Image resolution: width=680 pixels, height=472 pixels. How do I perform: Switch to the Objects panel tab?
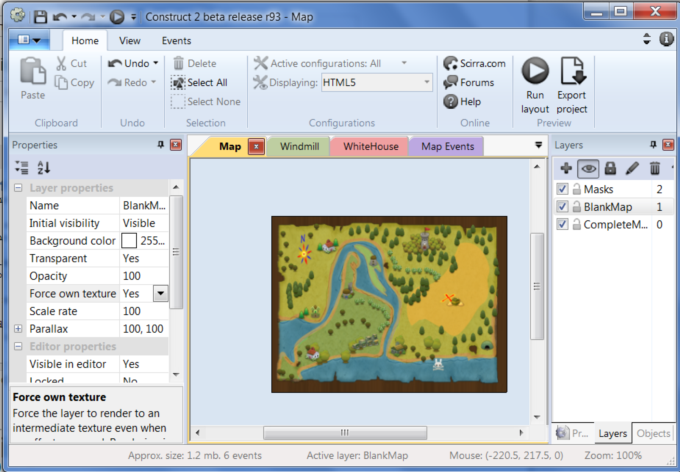pyautogui.click(x=654, y=433)
